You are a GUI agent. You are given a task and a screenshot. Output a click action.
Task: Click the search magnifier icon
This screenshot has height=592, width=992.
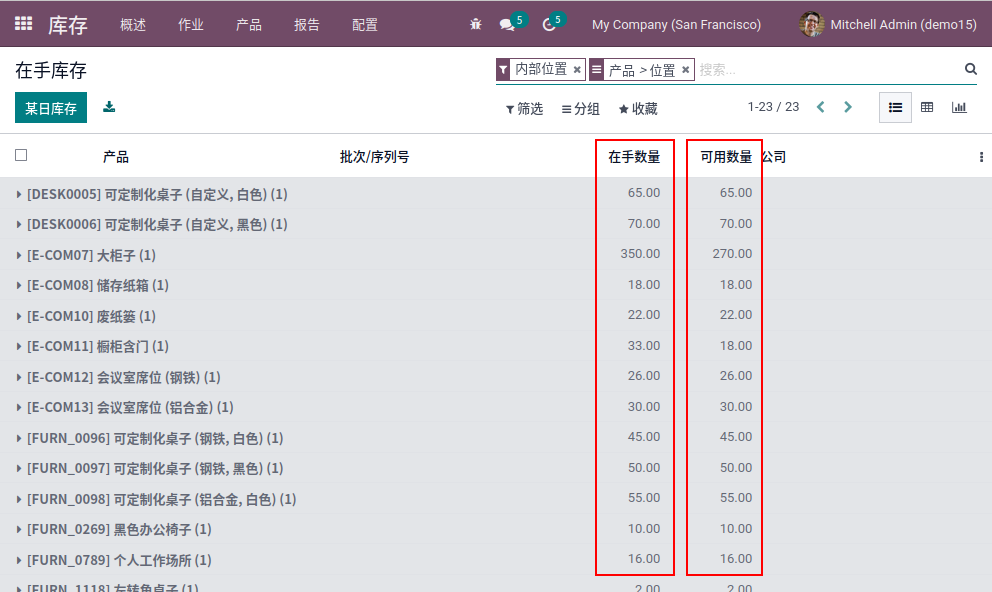[970, 69]
